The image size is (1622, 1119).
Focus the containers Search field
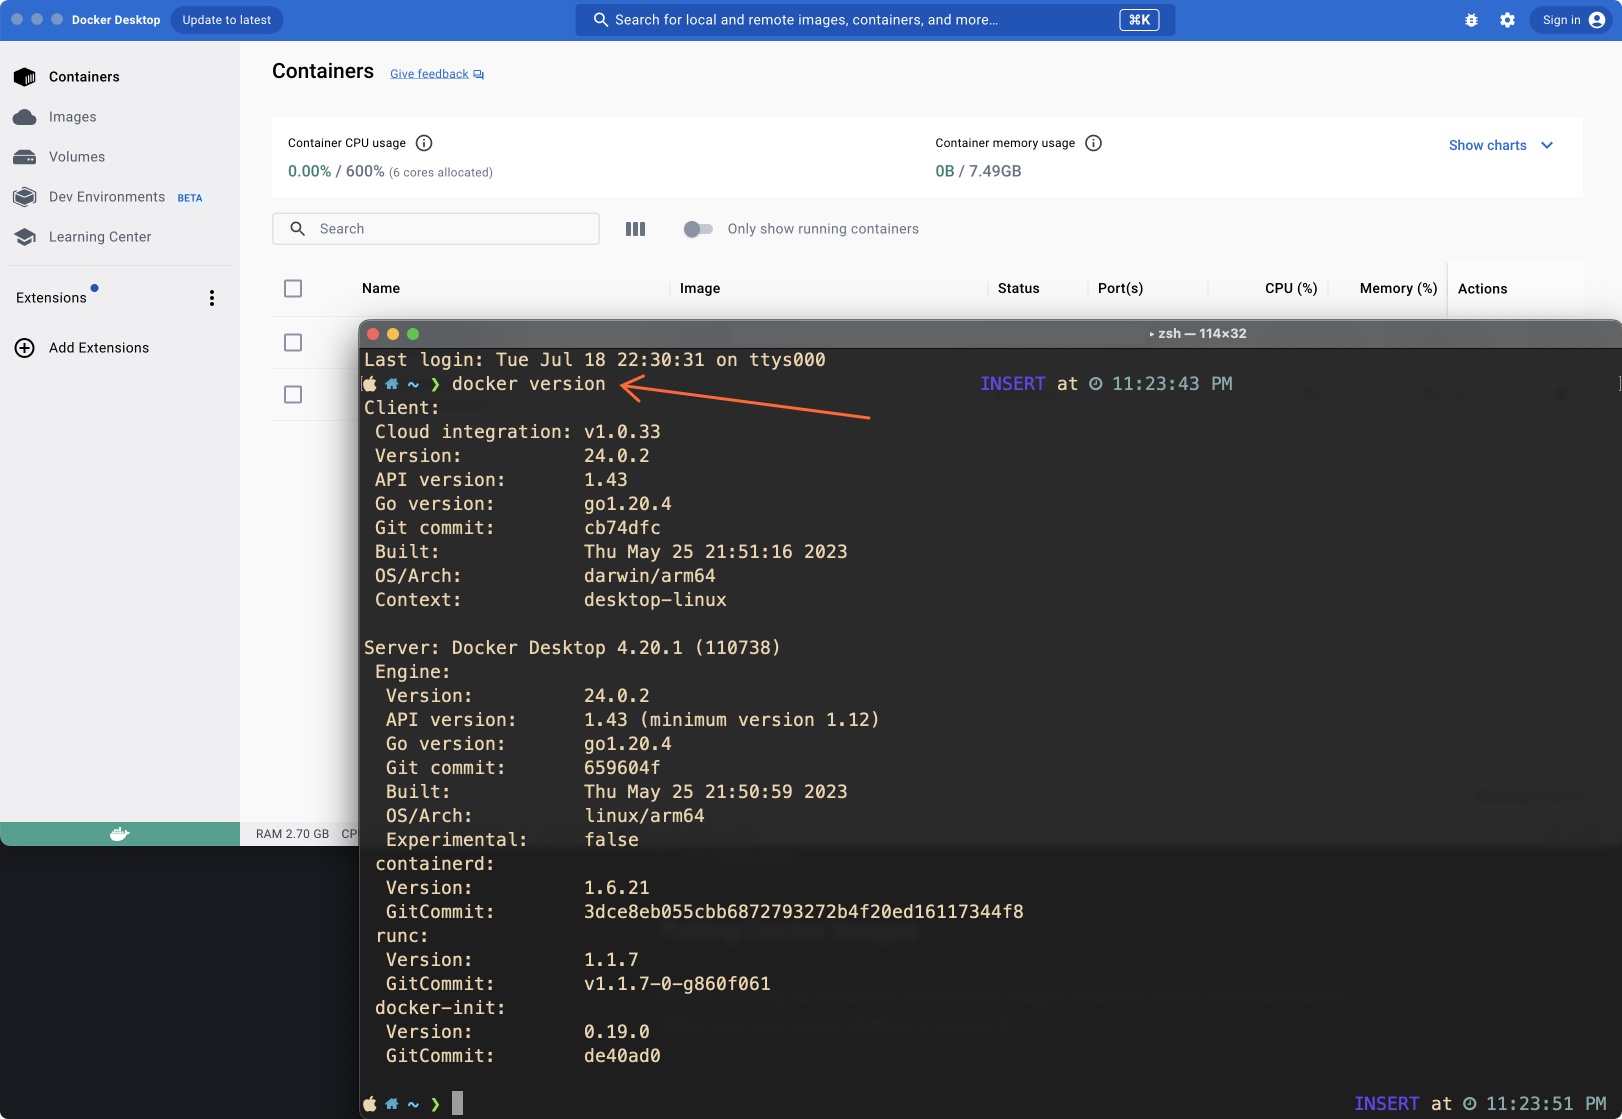click(x=436, y=229)
